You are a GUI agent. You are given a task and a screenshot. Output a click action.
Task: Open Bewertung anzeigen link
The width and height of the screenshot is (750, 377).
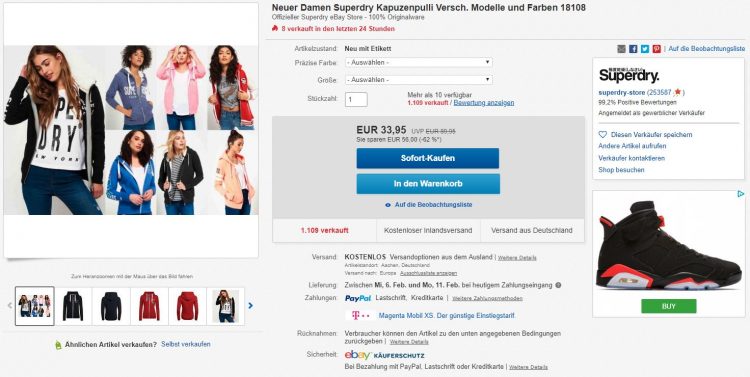(484, 103)
